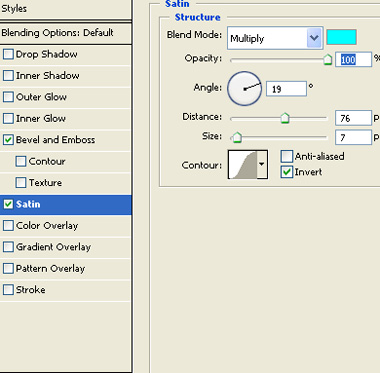380x373 pixels.
Task: Select the highlighted Satin row label
Action: [28, 204]
